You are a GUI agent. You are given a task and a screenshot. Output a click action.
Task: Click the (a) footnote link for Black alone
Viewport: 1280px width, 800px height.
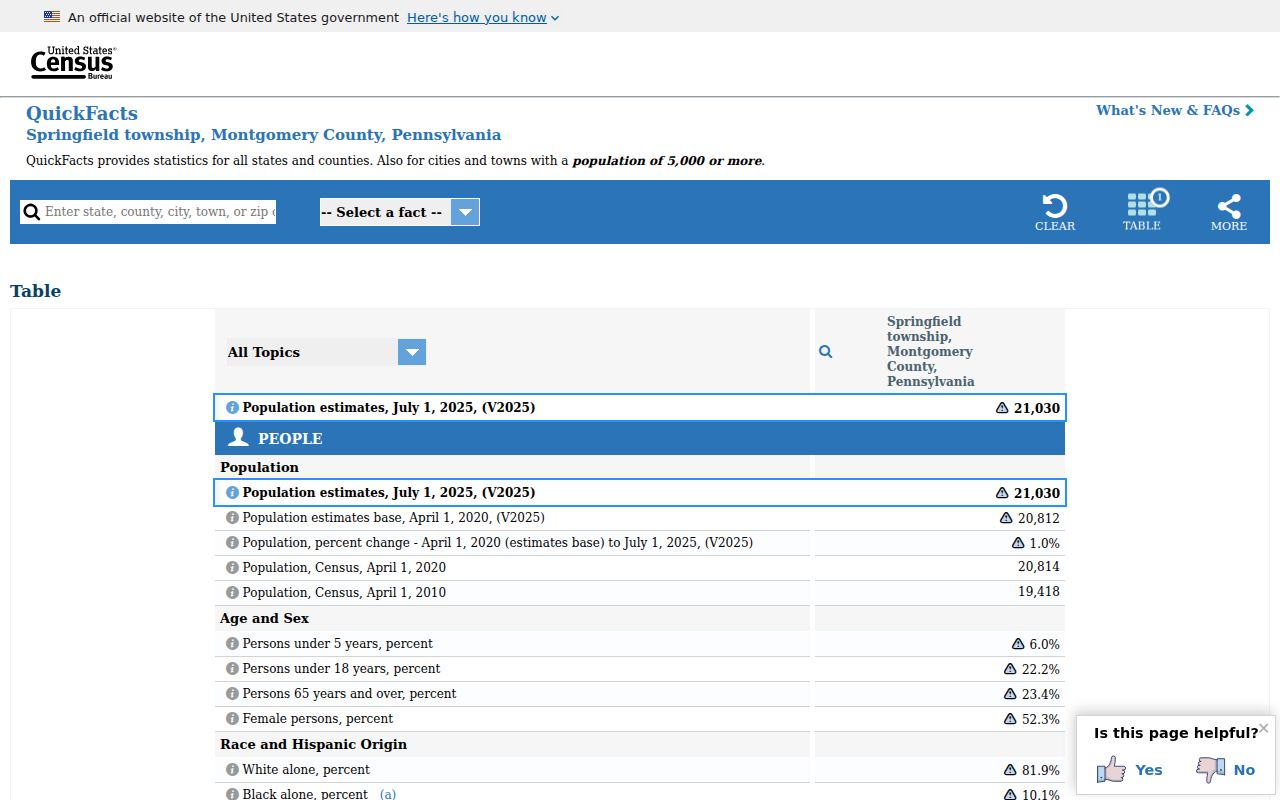tap(388, 794)
